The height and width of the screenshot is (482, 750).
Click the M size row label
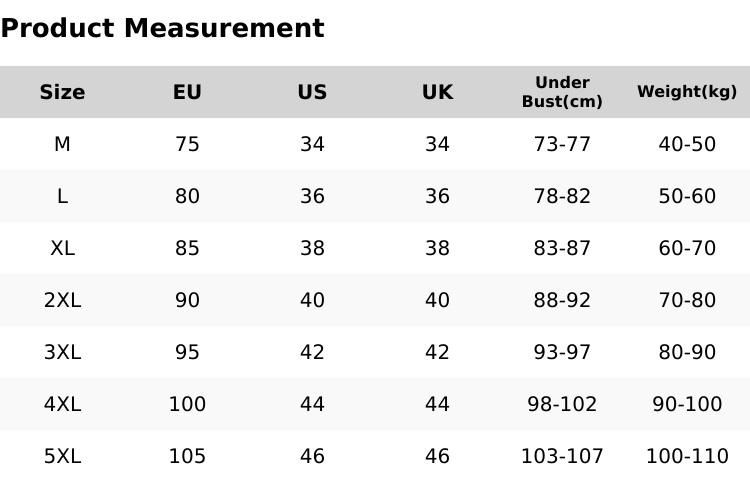point(62,144)
